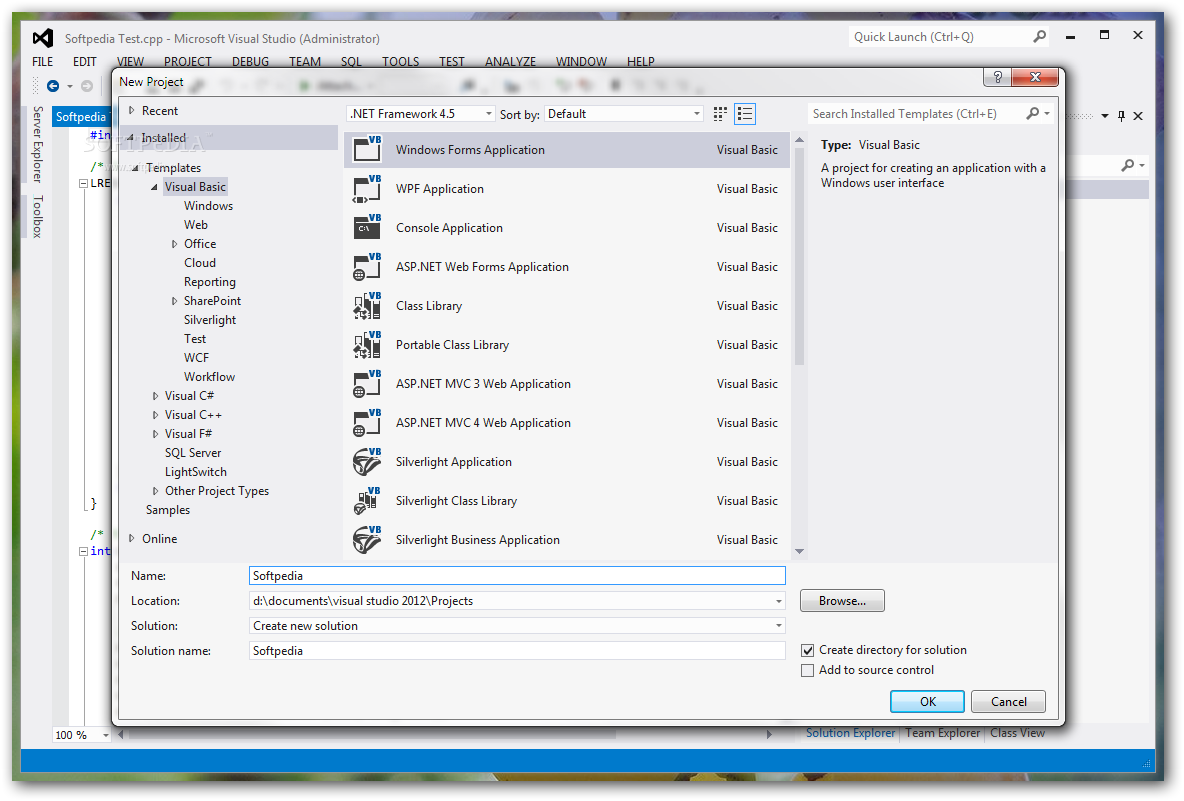The image size is (1184, 801).
Task: Expand the Office subnode
Action: point(174,244)
